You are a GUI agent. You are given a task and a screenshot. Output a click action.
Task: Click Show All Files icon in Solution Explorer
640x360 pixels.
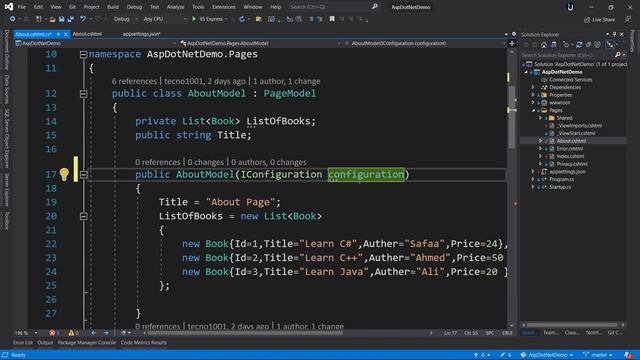pos(597,45)
